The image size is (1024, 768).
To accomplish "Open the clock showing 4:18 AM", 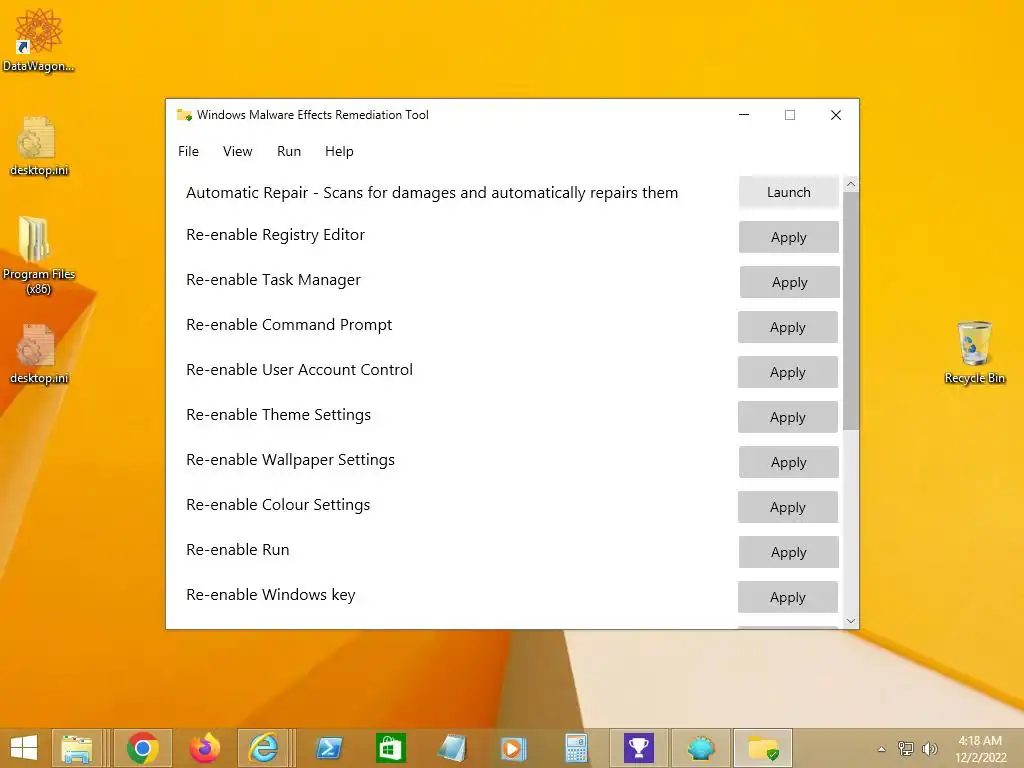I will tap(980, 749).
